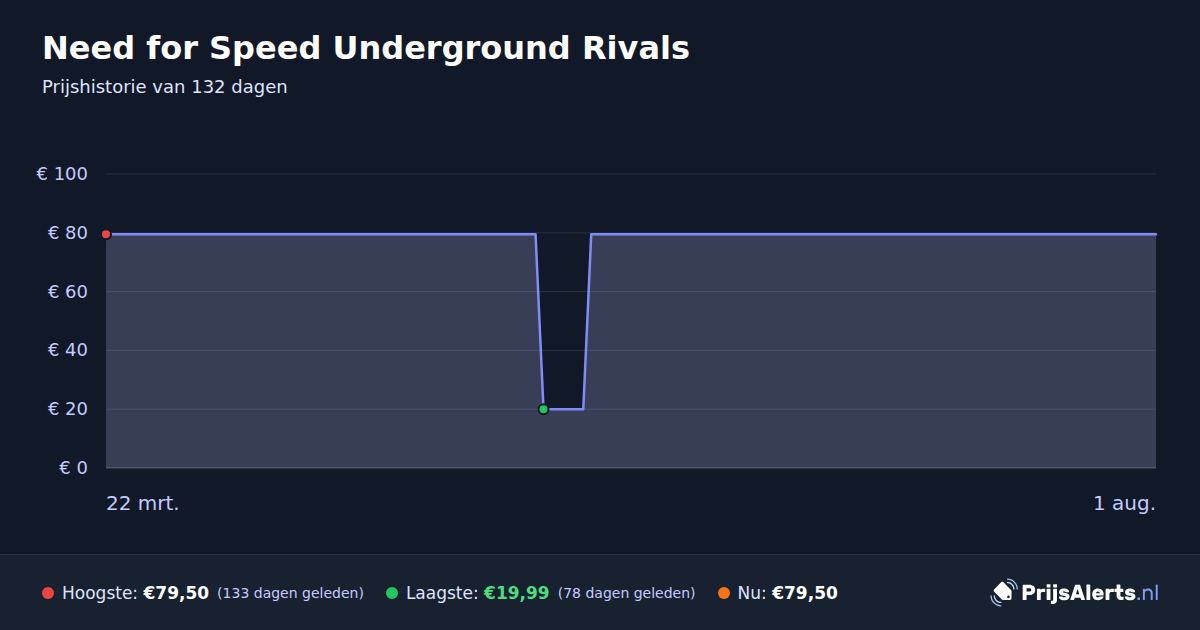Image resolution: width=1200 pixels, height=630 pixels.
Task: Click the red Hoogste legend dot
Action: 48,593
